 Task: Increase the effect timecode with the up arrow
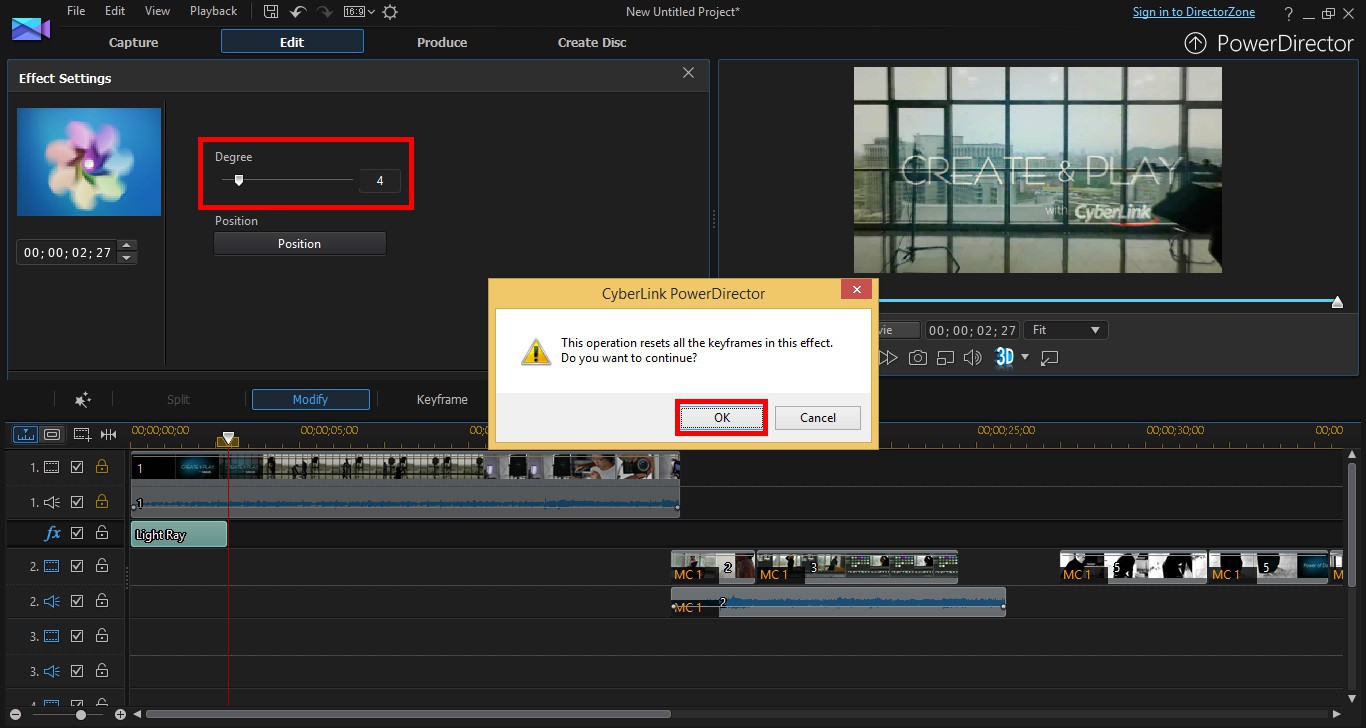[x=126, y=246]
